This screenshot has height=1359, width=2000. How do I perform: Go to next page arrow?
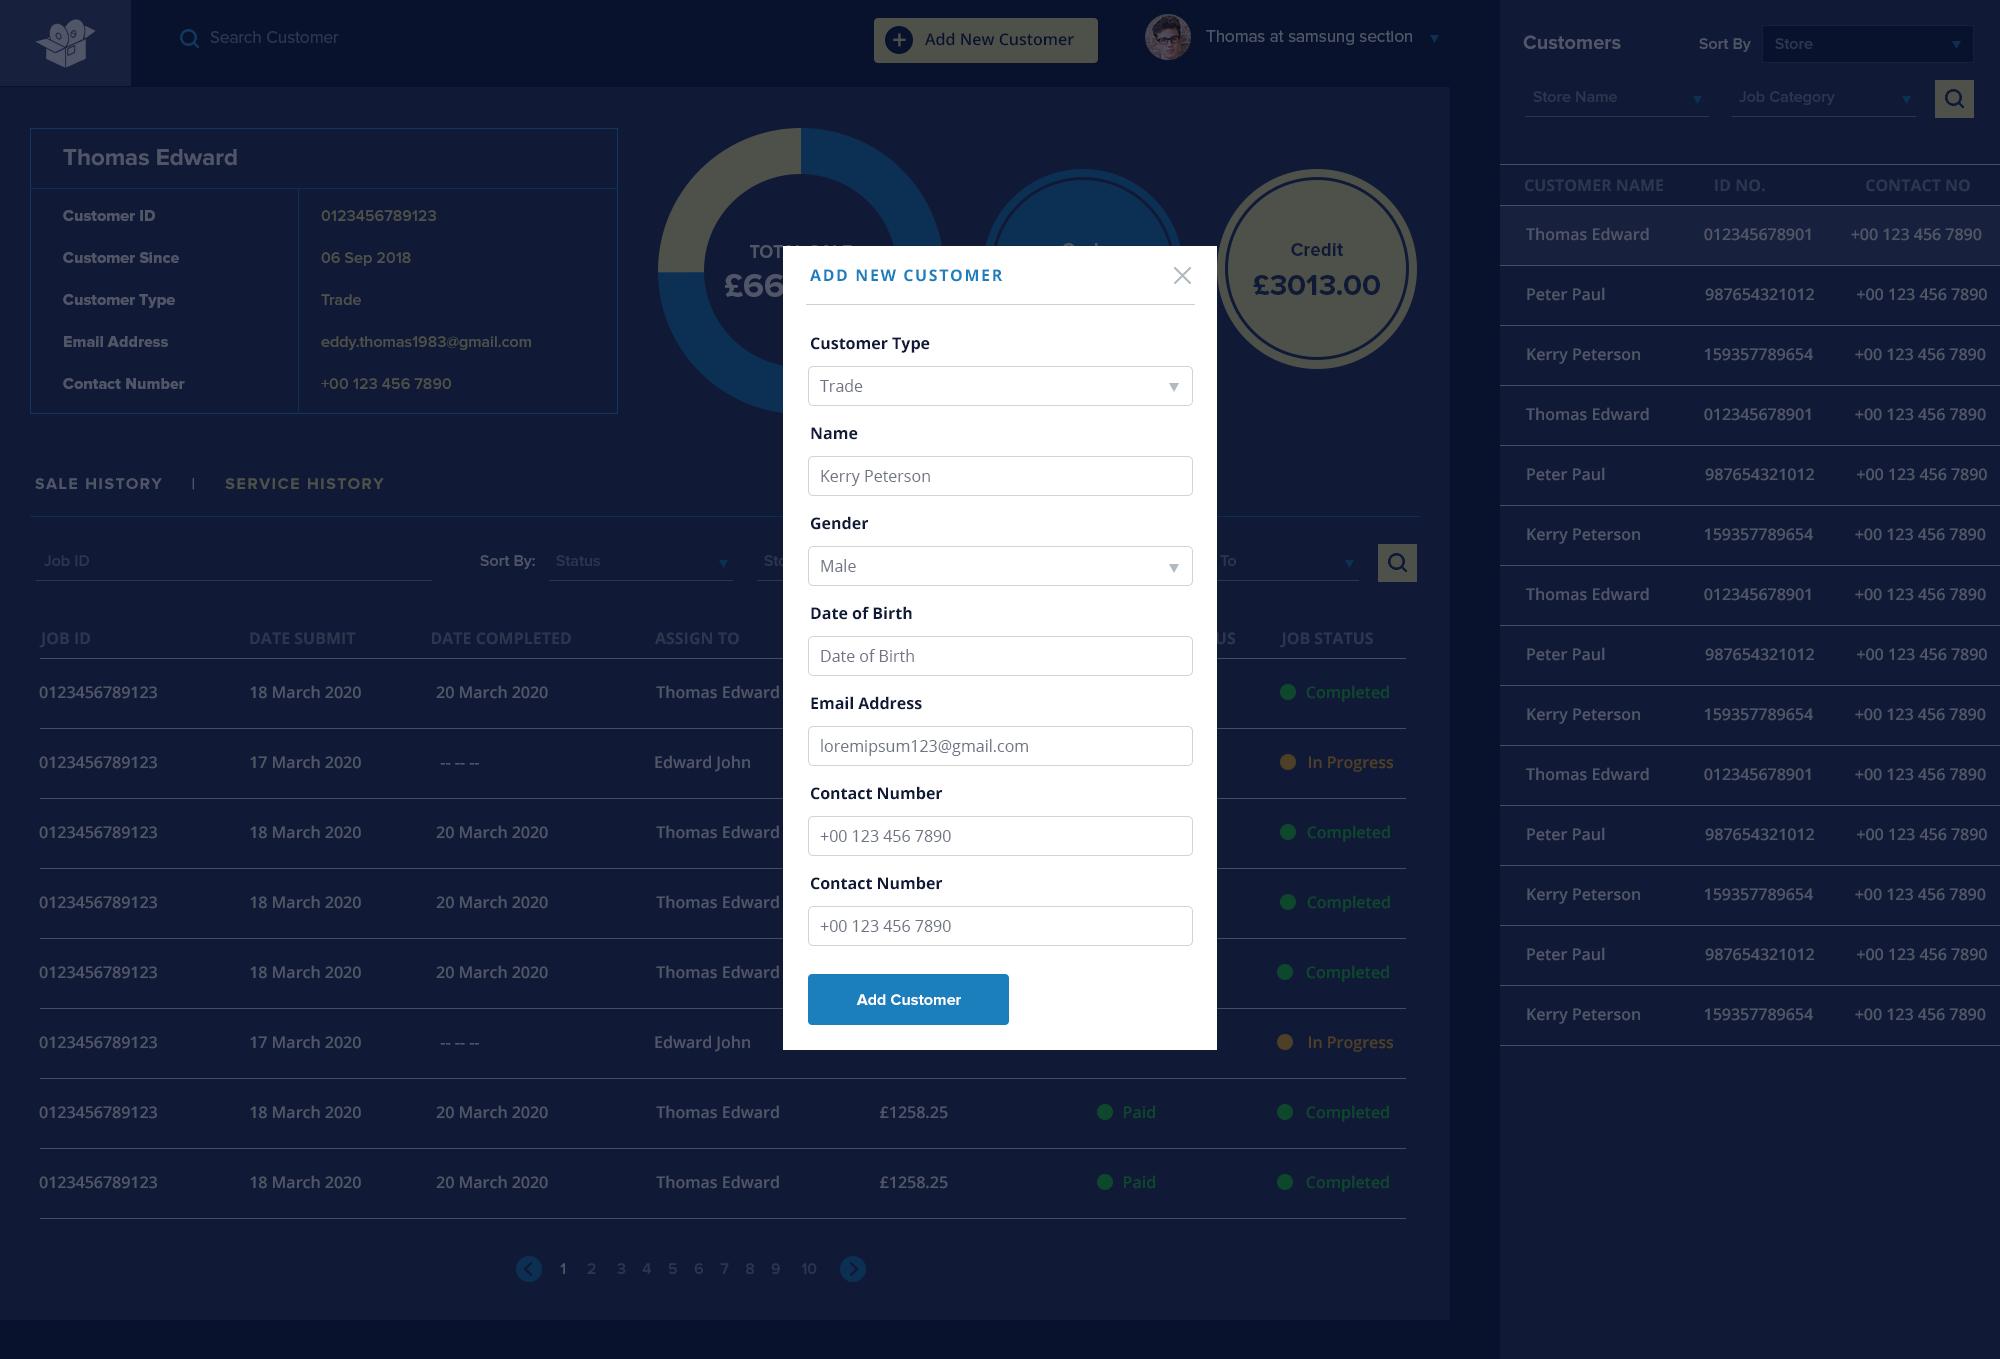[853, 1269]
